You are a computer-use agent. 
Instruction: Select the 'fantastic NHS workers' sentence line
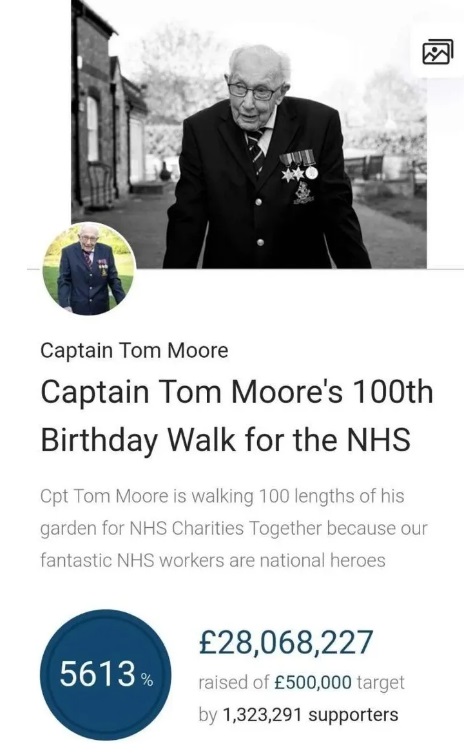(213, 561)
